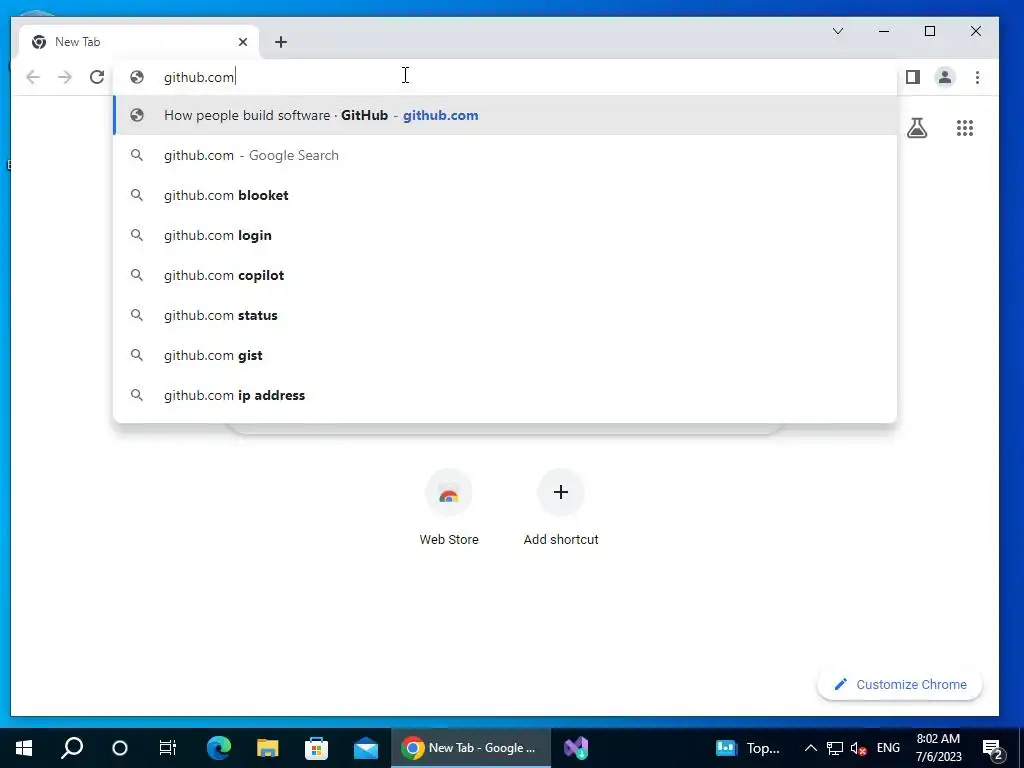1024x768 pixels.
Task: Click the browser back arrow
Action: pos(33,77)
